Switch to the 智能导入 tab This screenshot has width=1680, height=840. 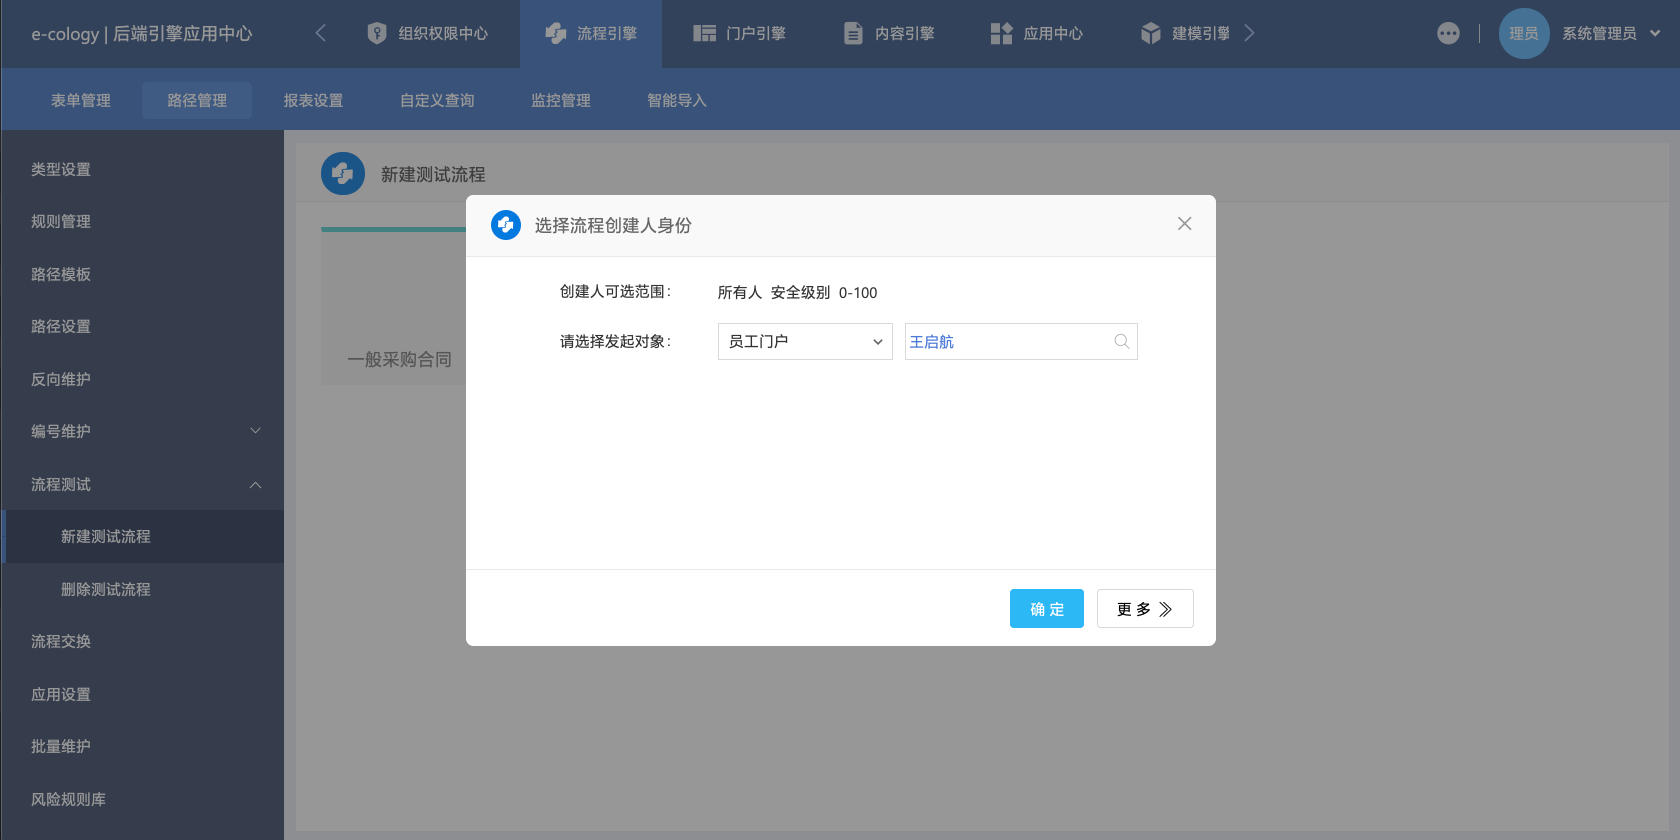(677, 100)
